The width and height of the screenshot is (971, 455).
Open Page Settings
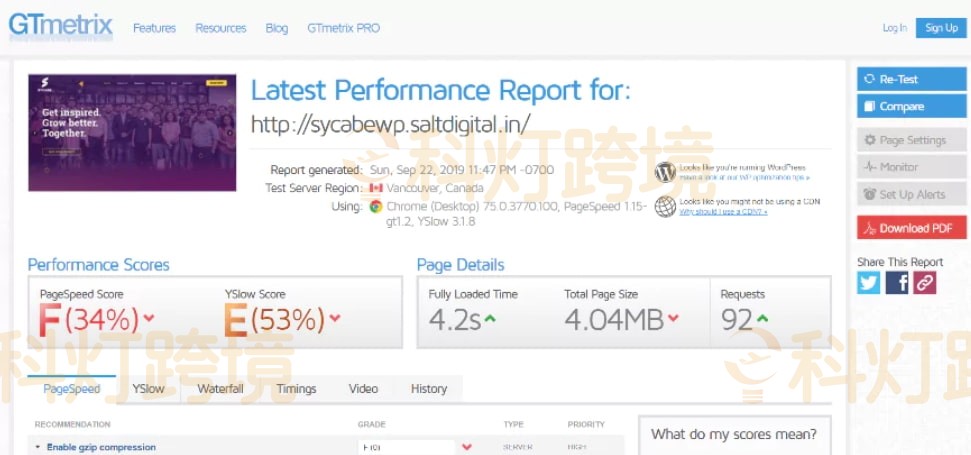(912, 140)
